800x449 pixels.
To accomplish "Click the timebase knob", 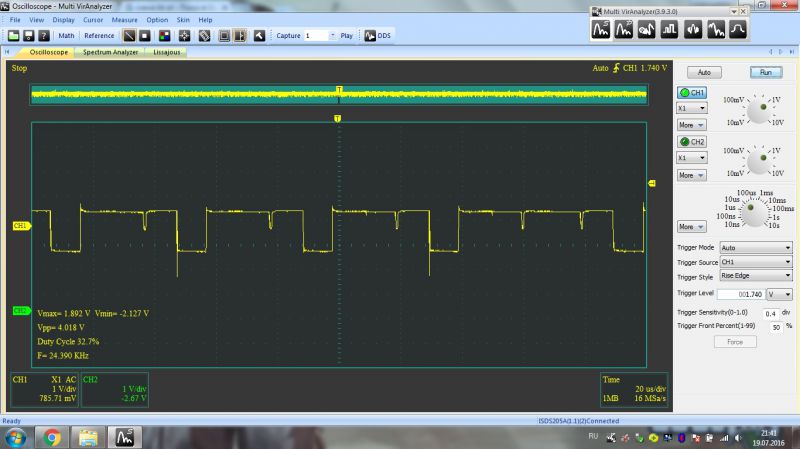I will coord(754,213).
